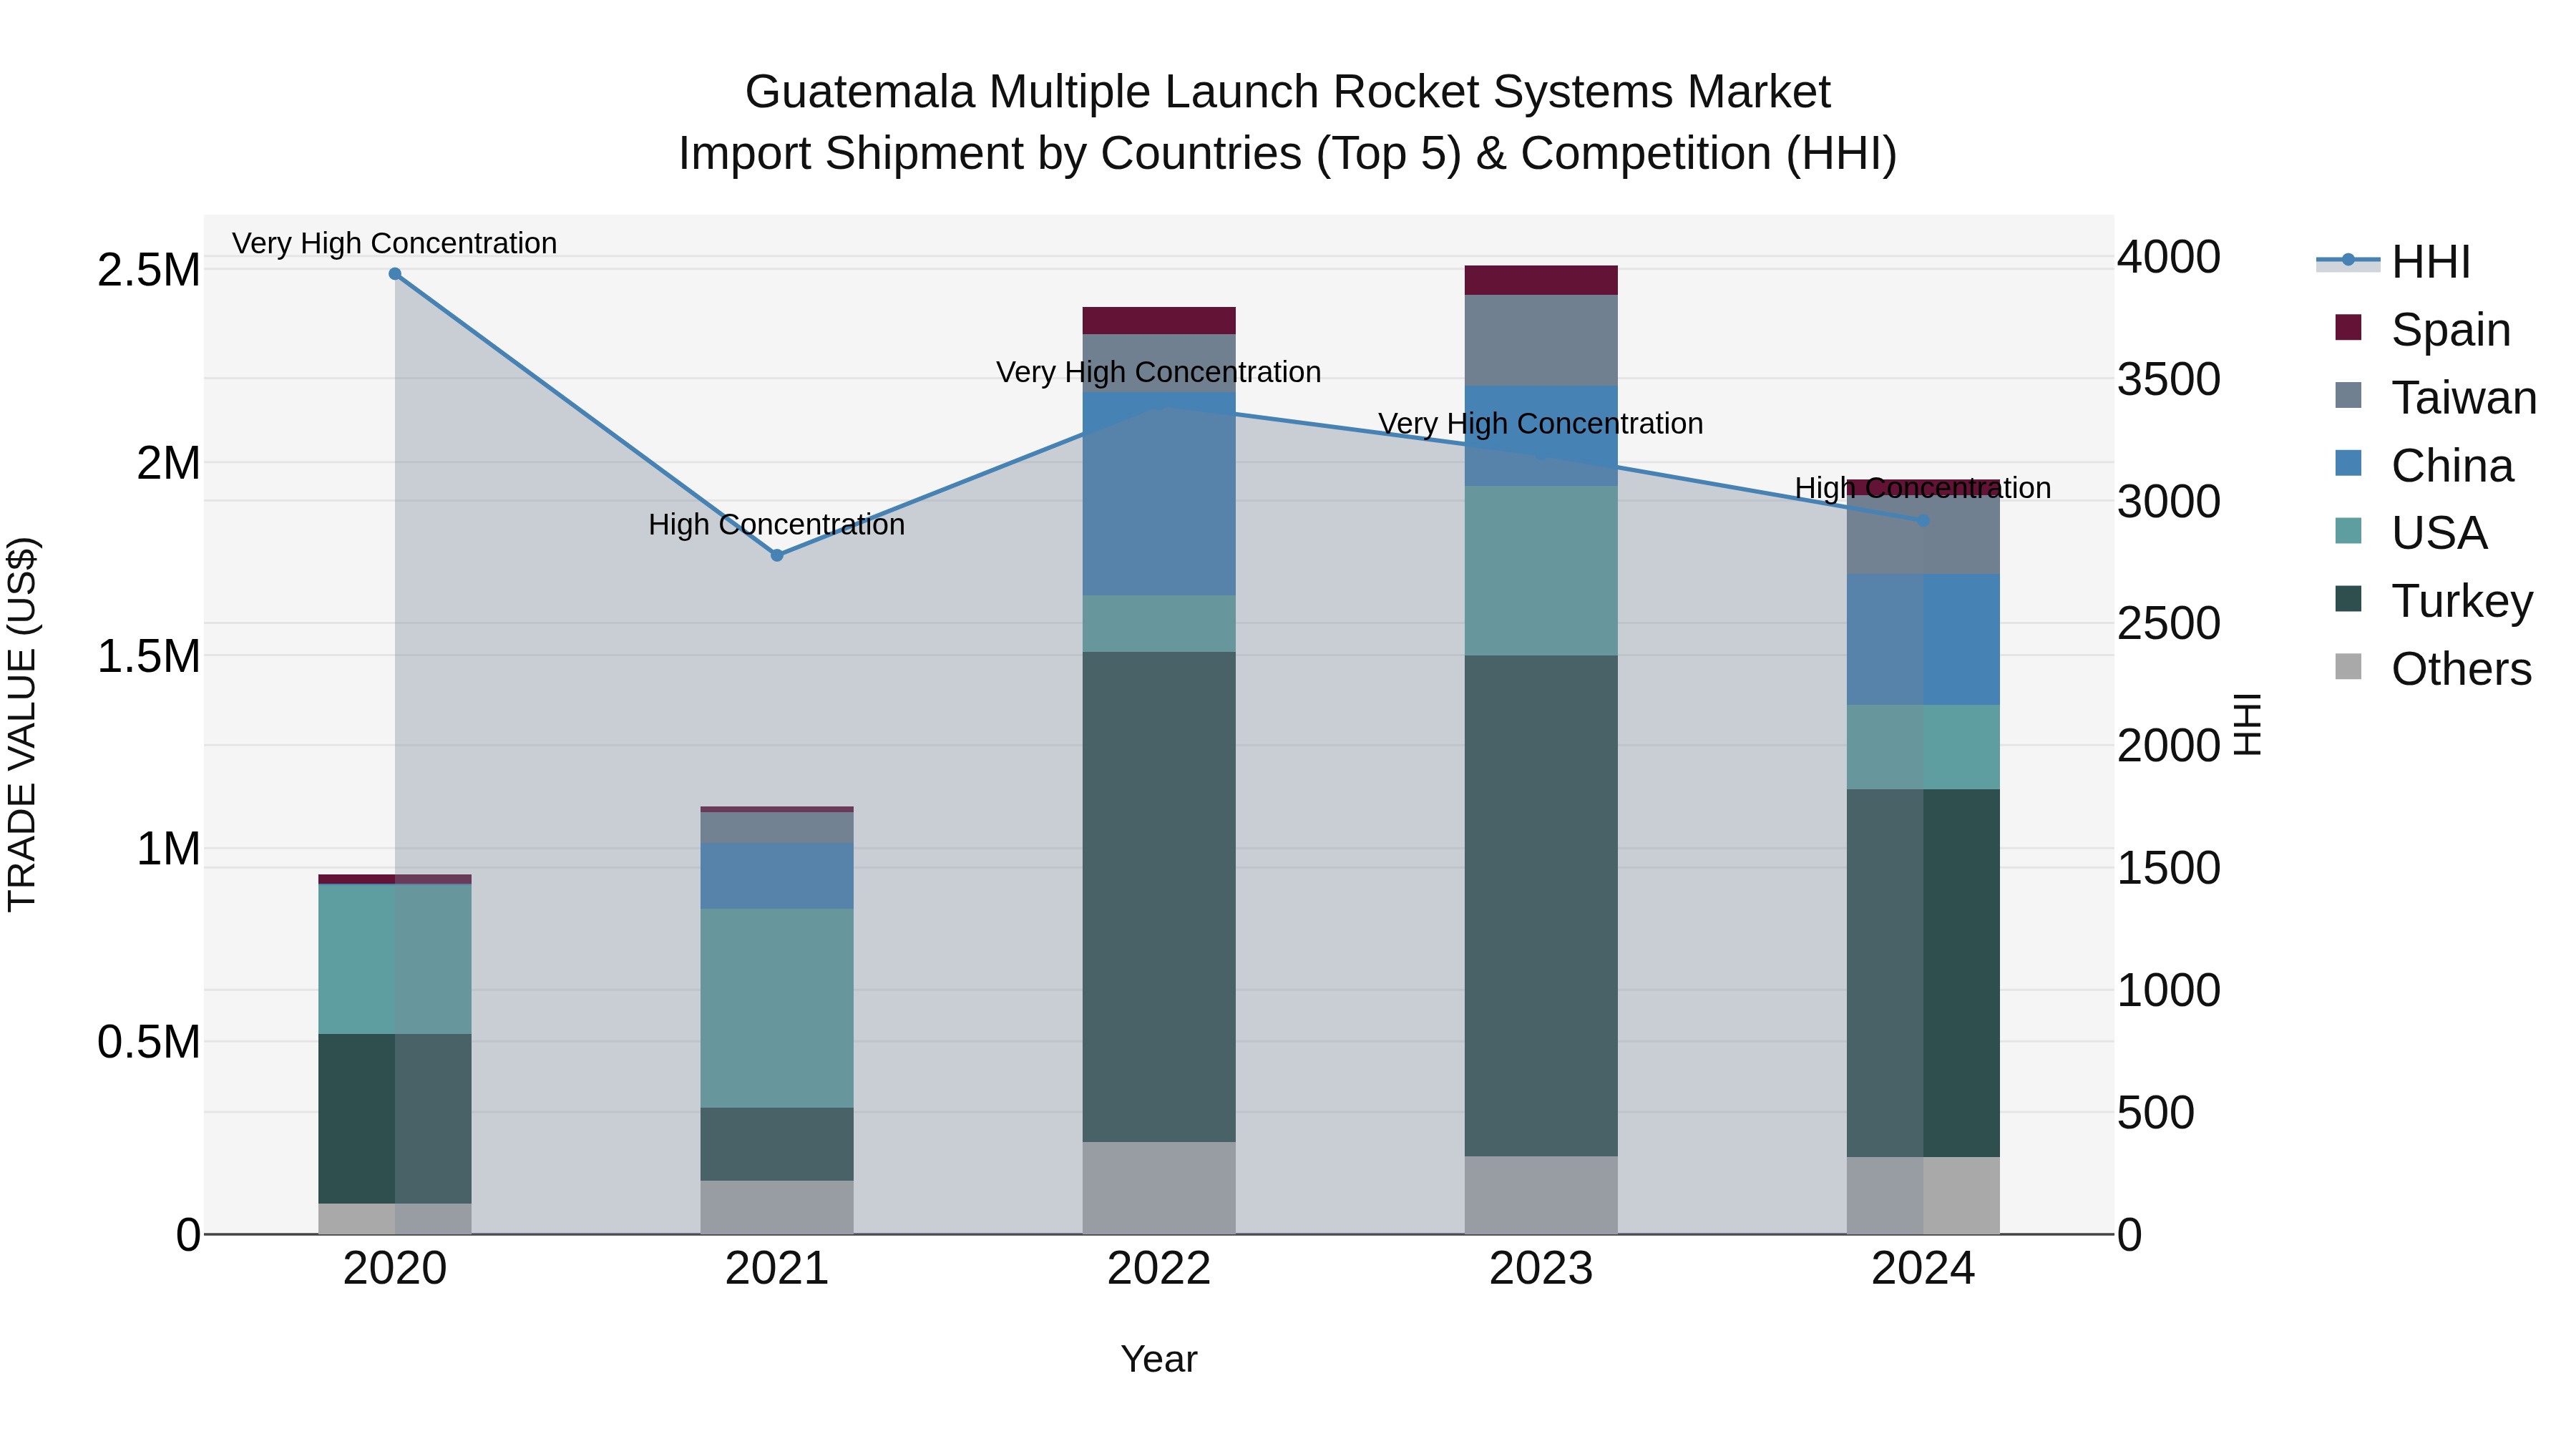Click the Others segment of the 2023 bar
Image resolution: width=2576 pixels, height=1449 pixels.
coord(1541,1195)
